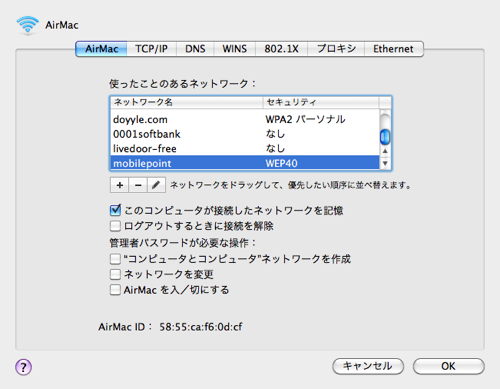Select the AirMac tab
500x389 pixels.
(x=101, y=49)
